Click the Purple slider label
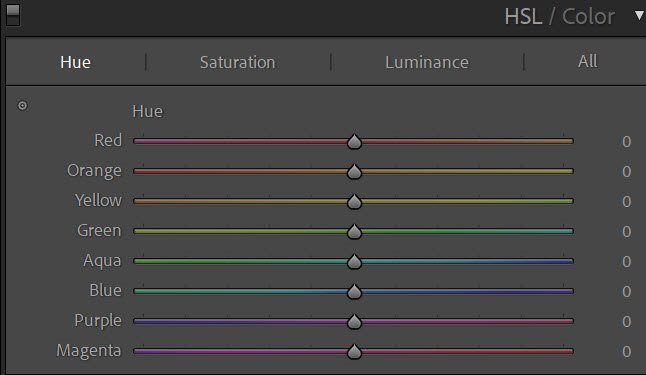Screen dimensions: 646x375 point(98,321)
